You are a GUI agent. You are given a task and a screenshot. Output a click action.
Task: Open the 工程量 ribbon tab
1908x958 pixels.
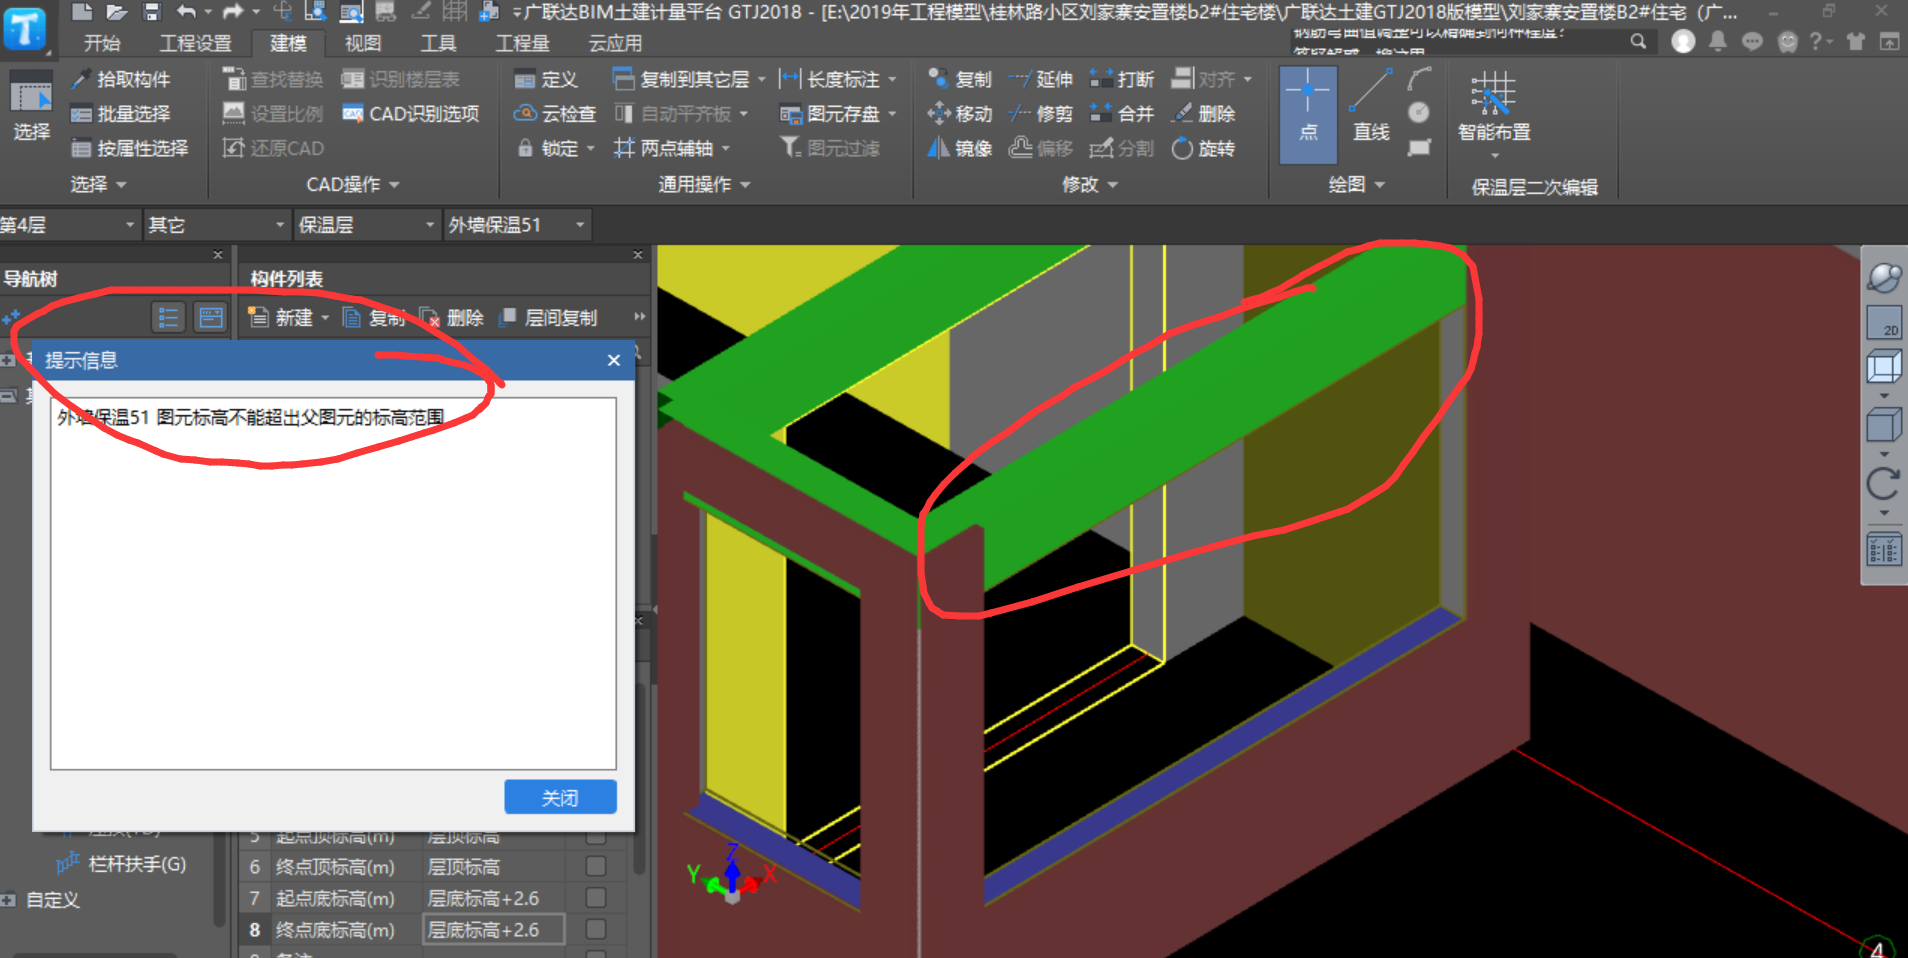523,43
